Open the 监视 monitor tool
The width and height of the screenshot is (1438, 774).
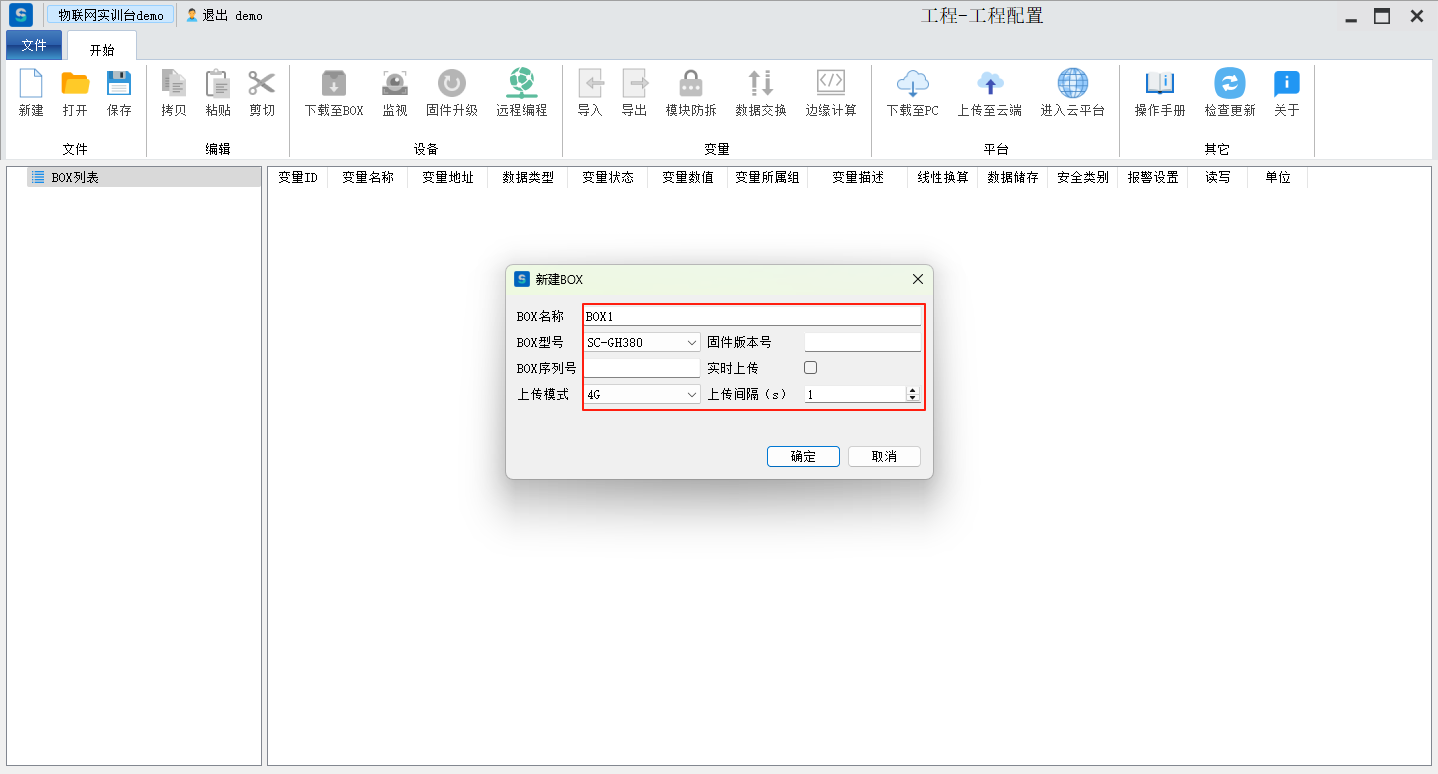(x=395, y=84)
